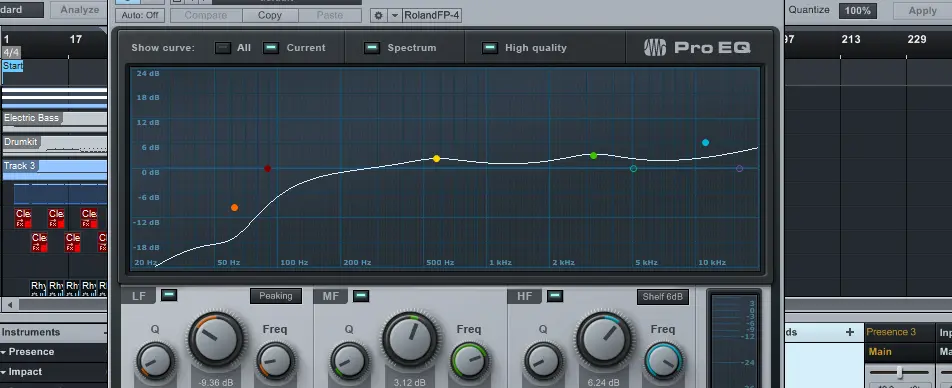
Task: Click the MF Q knob
Action: (349, 361)
